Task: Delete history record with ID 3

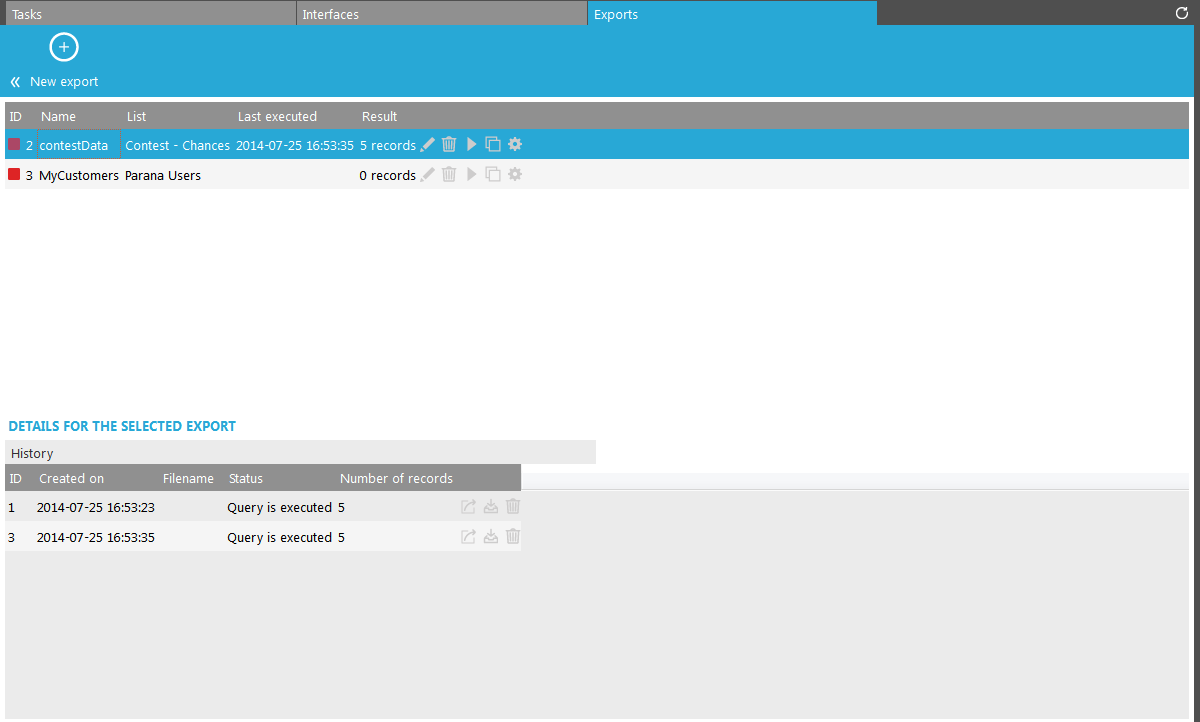Action: click(x=513, y=537)
